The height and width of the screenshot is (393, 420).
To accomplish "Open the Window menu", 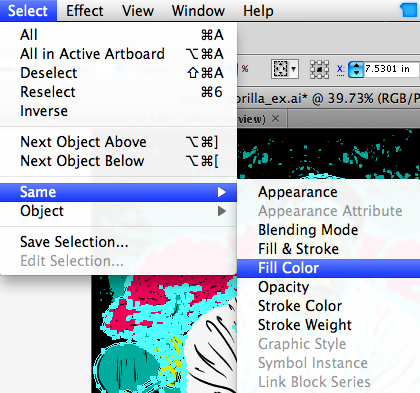I will click(198, 11).
